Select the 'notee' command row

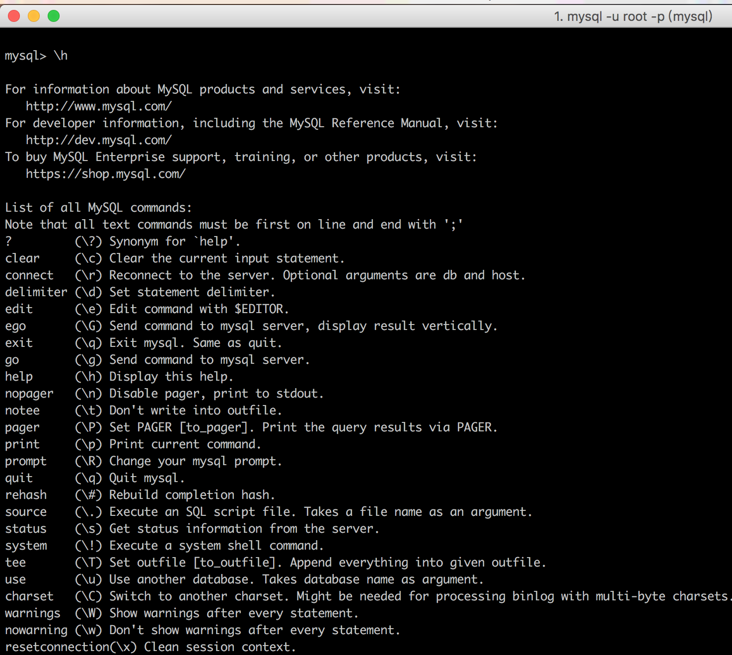[x=143, y=410]
